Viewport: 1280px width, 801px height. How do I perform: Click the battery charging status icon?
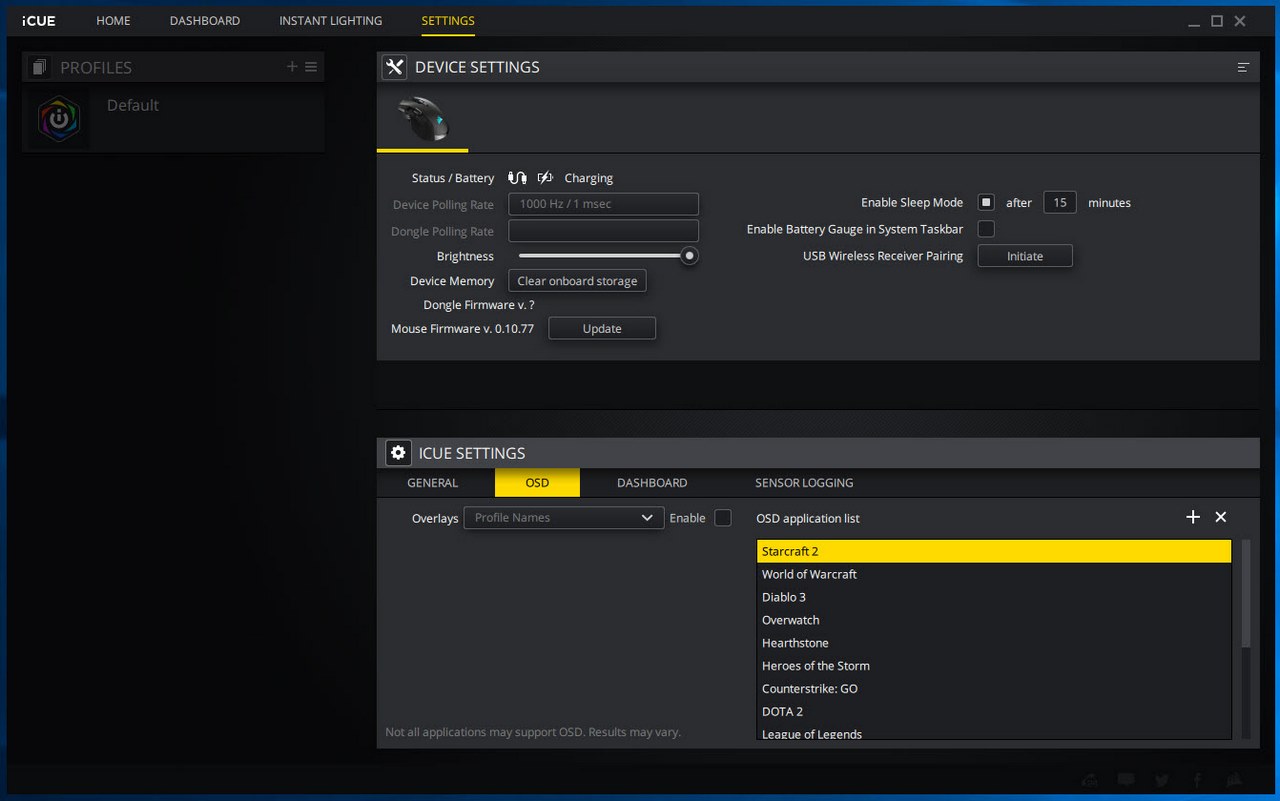[545, 178]
